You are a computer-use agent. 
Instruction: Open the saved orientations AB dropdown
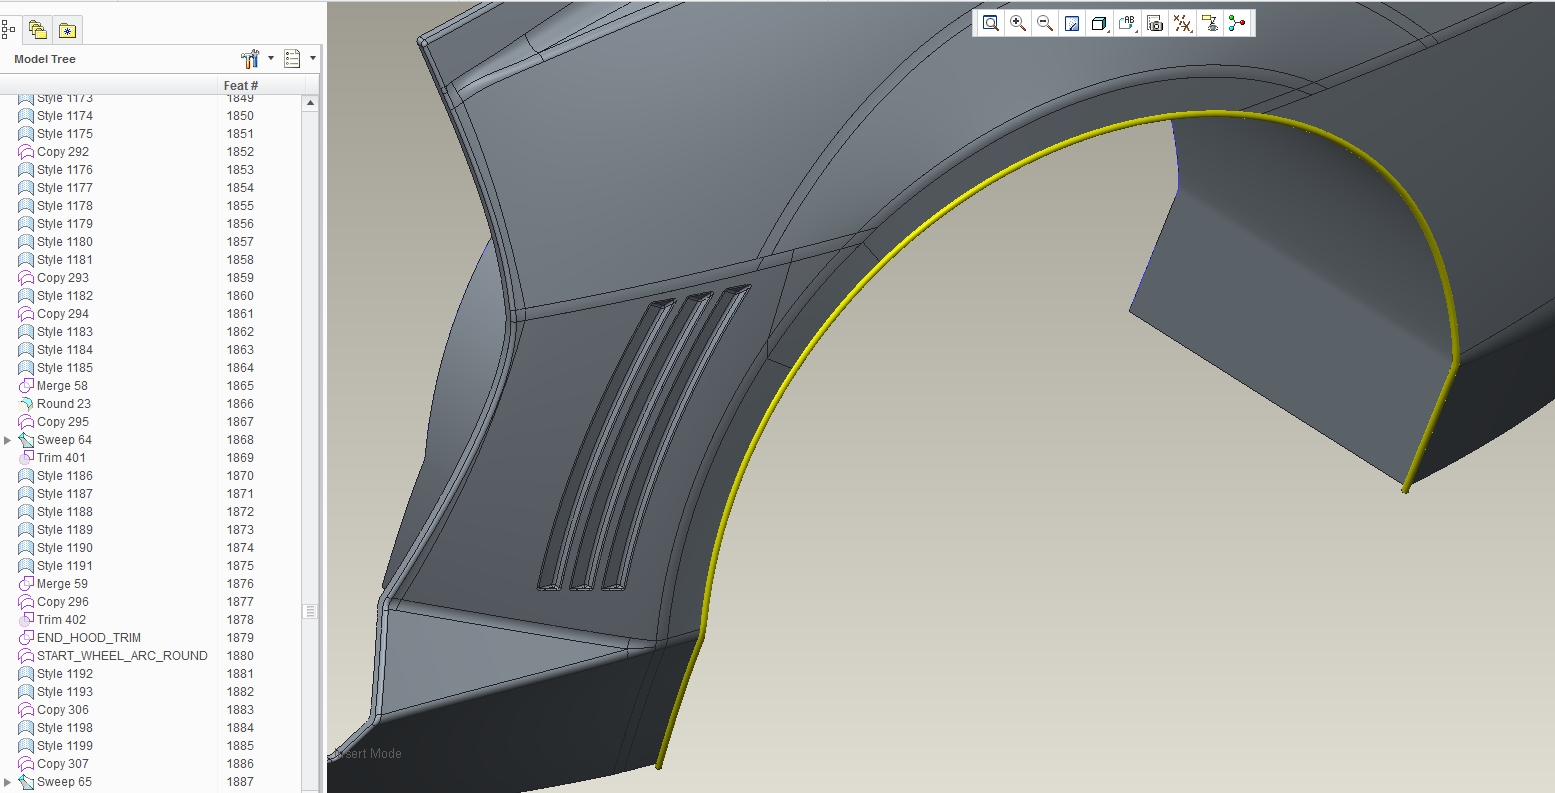point(1128,23)
